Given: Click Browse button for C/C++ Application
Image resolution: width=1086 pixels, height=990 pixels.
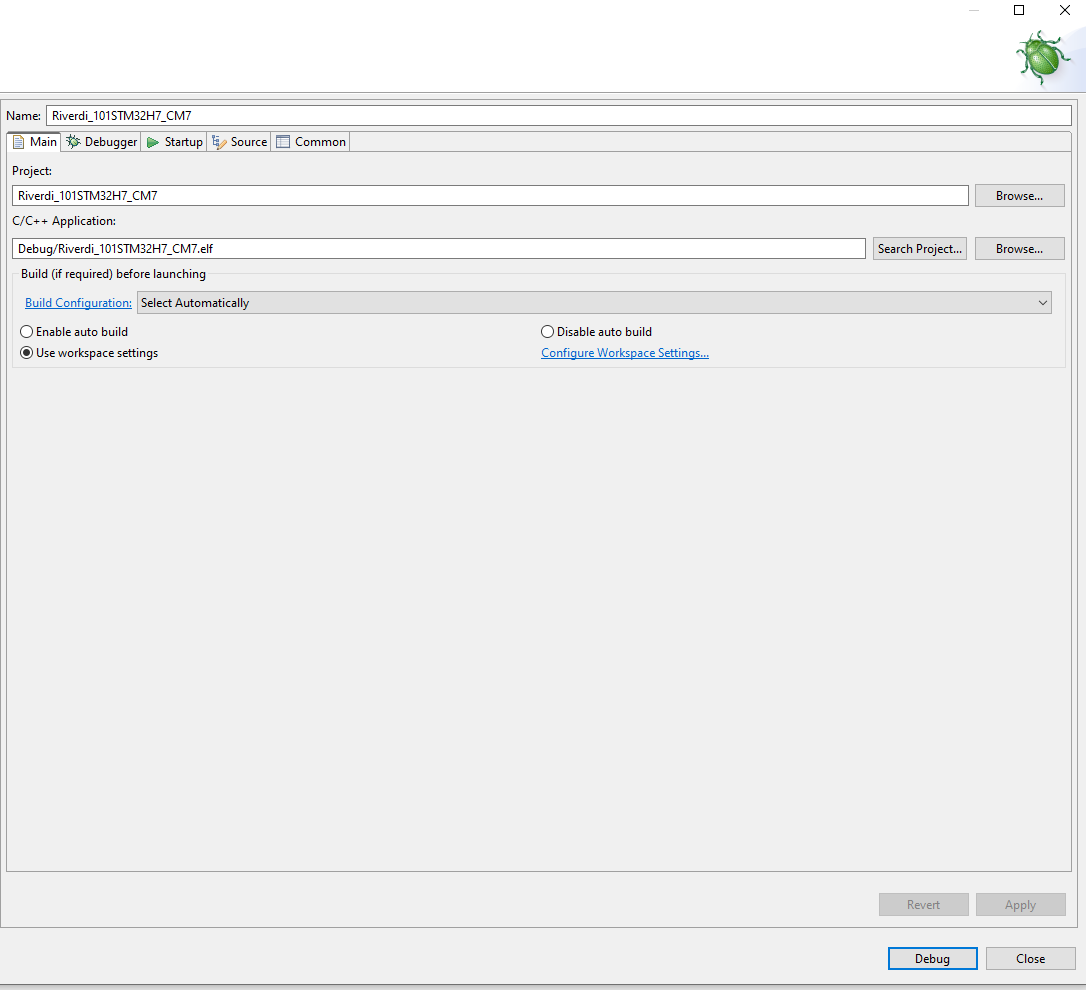Looking at the screenshot, I should tap(1020, 249).
